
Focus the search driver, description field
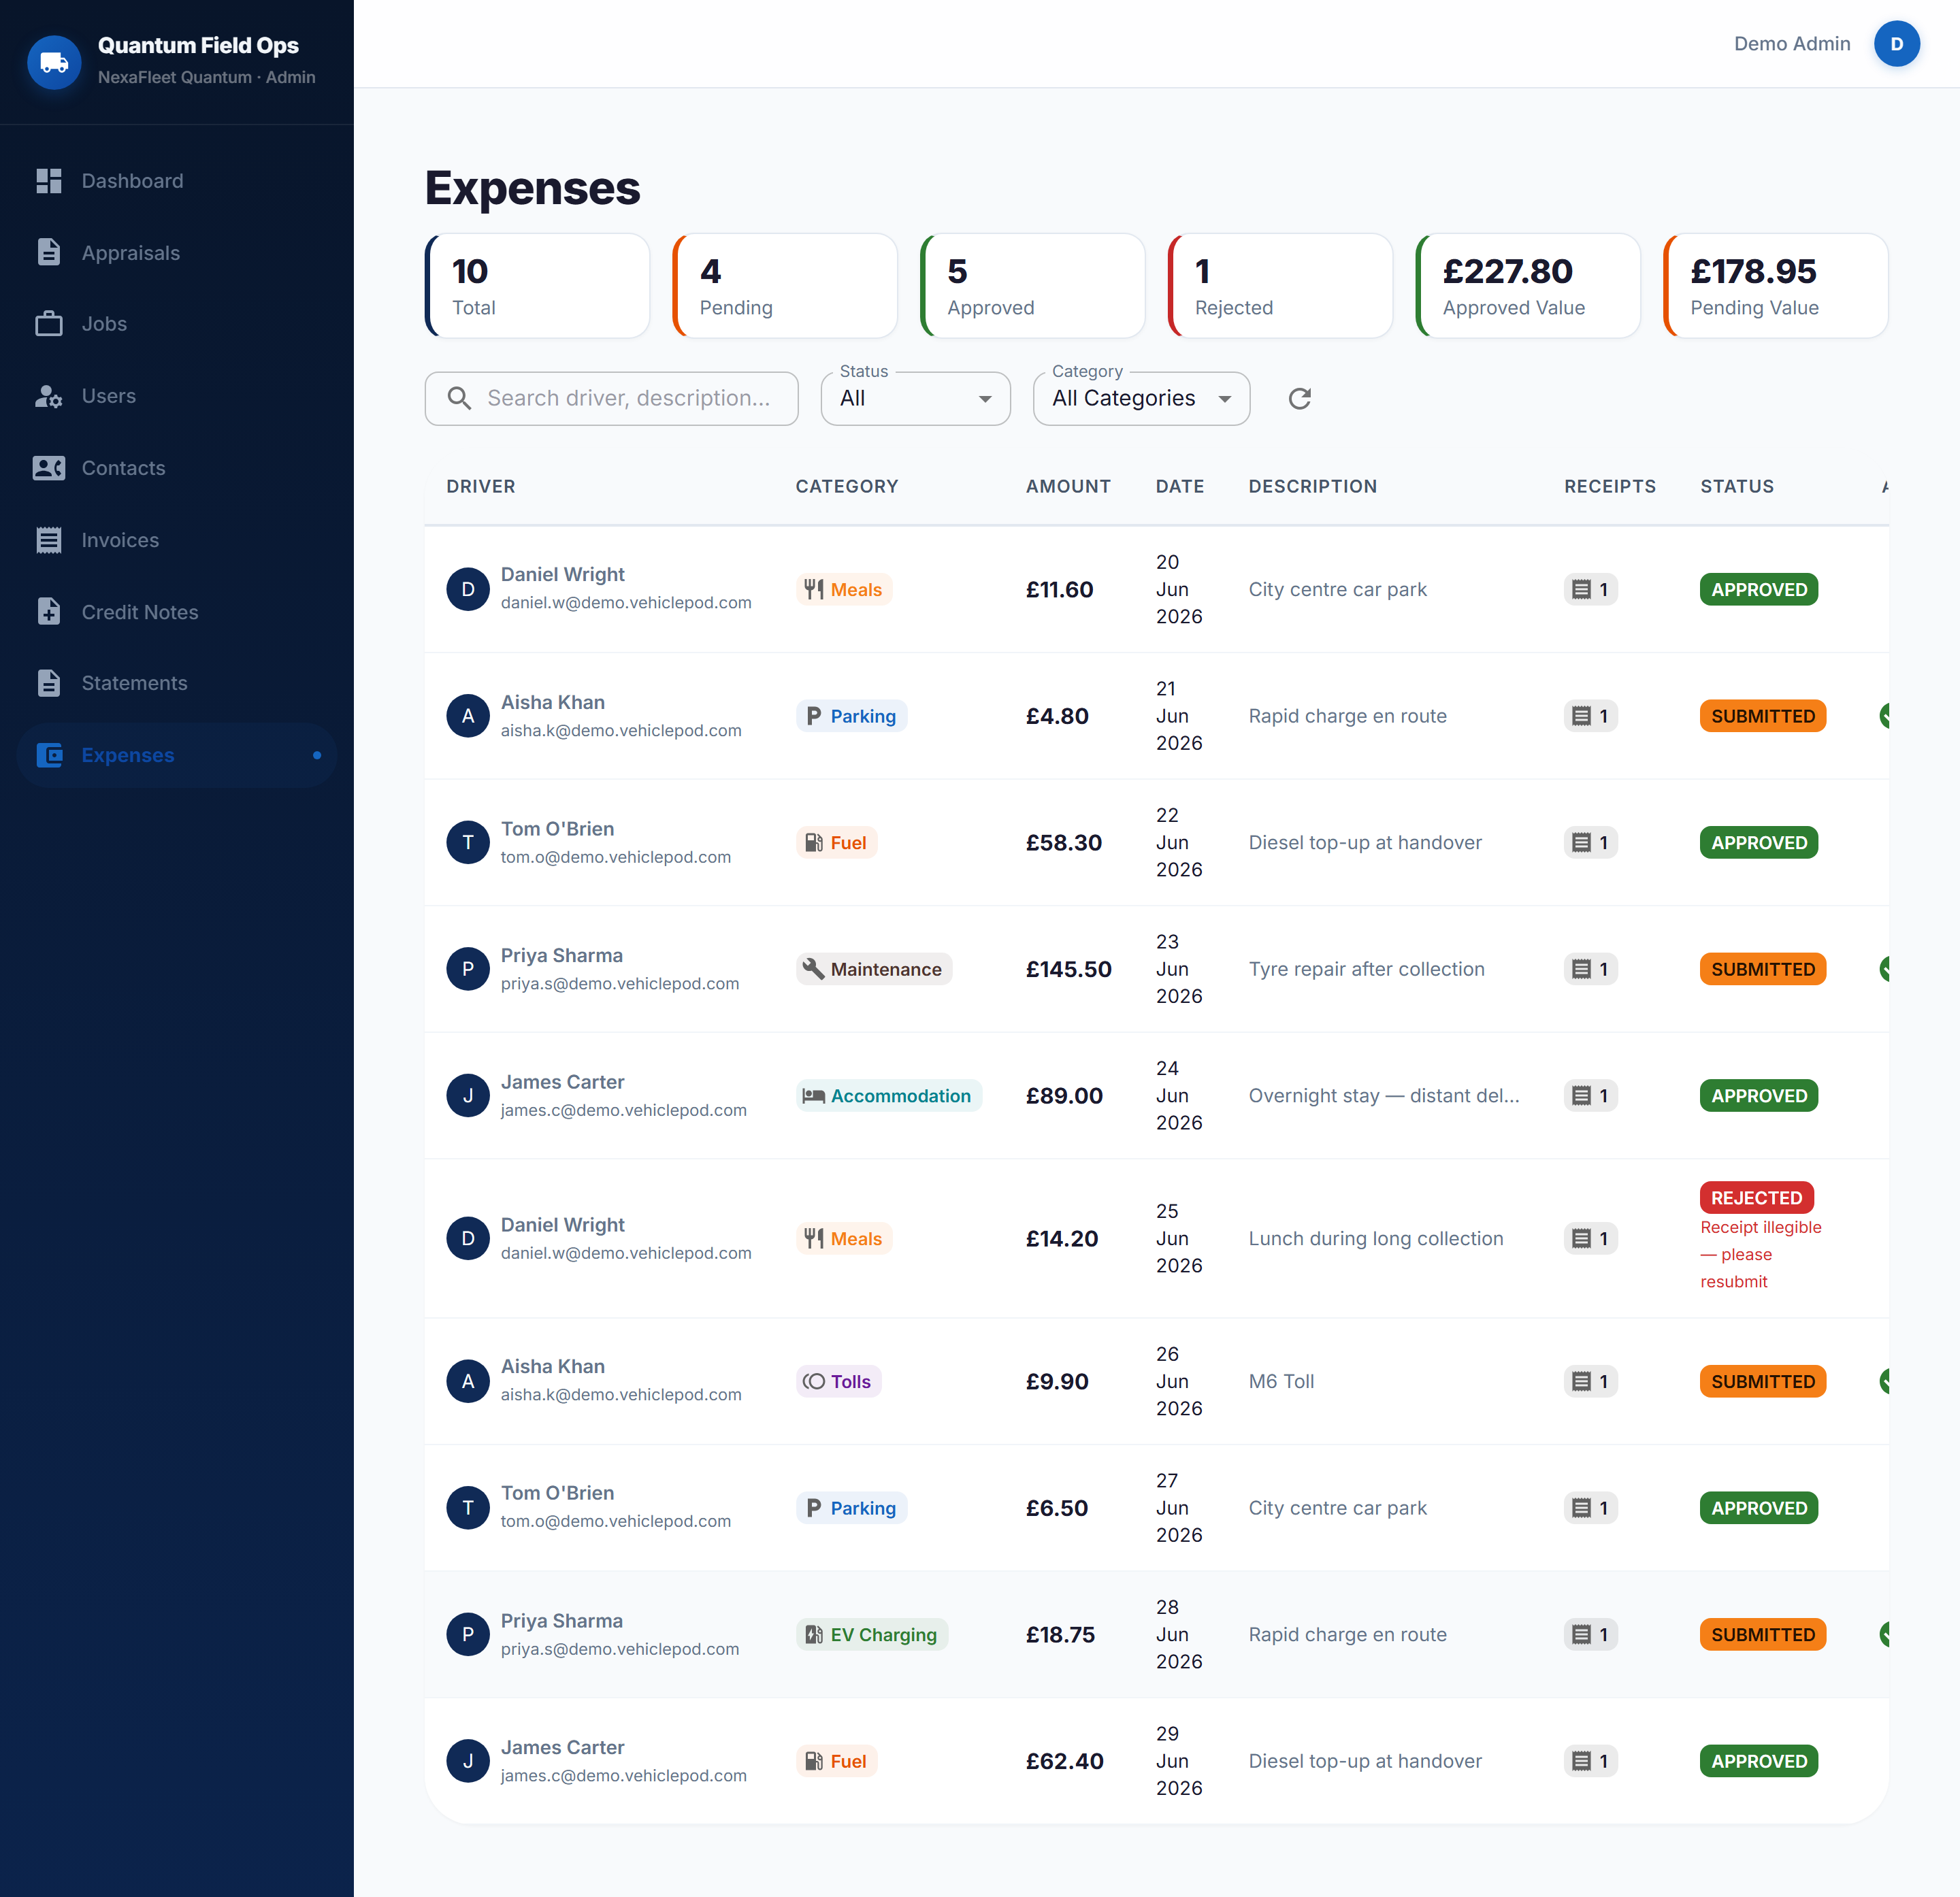click(x=611, y=398)
